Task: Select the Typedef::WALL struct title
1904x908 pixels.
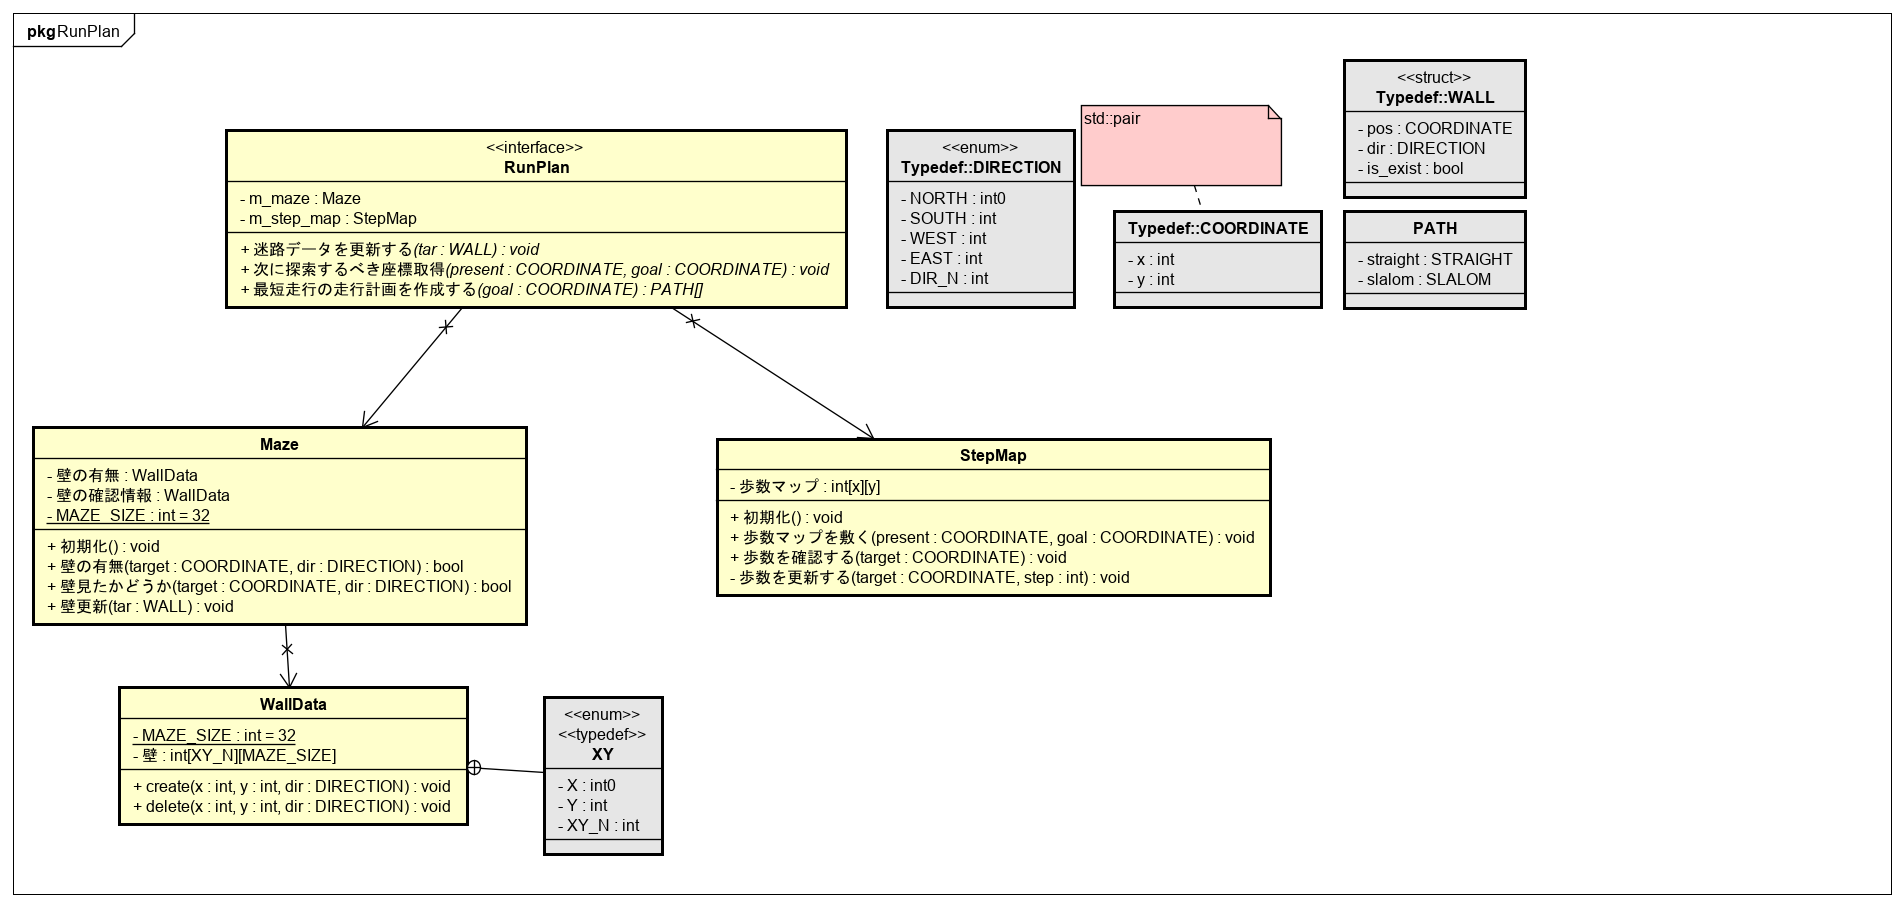Action: pos(1435,97)
